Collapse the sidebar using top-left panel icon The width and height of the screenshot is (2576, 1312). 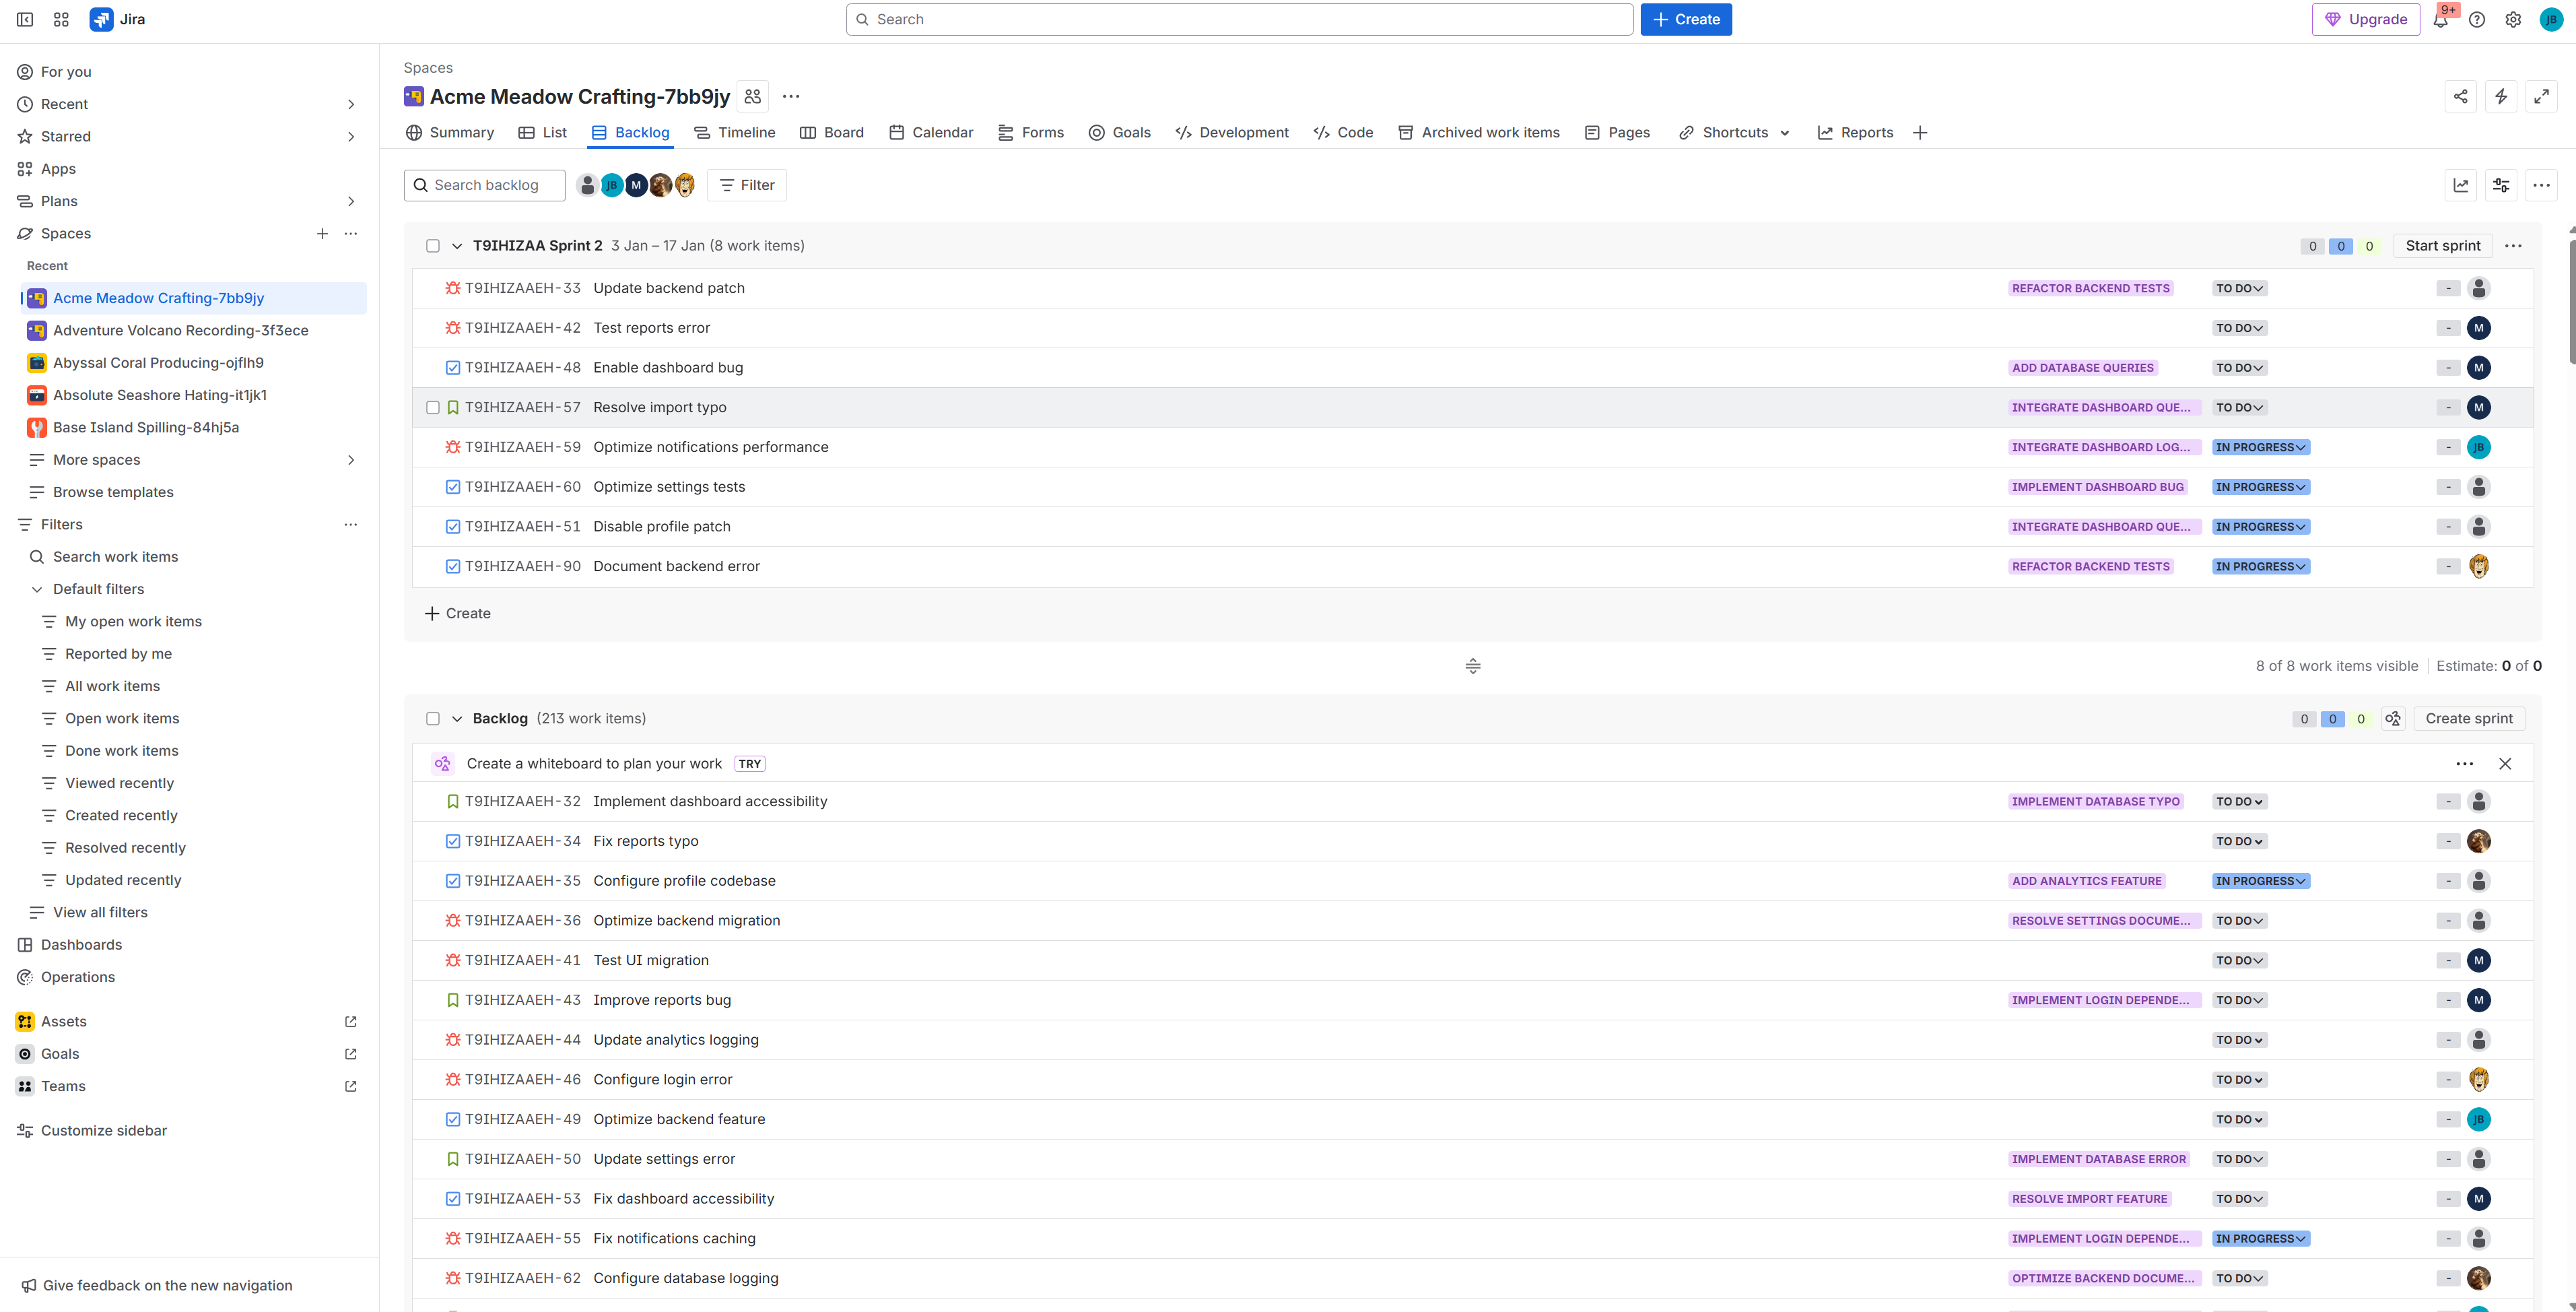[x=25, y=19]
